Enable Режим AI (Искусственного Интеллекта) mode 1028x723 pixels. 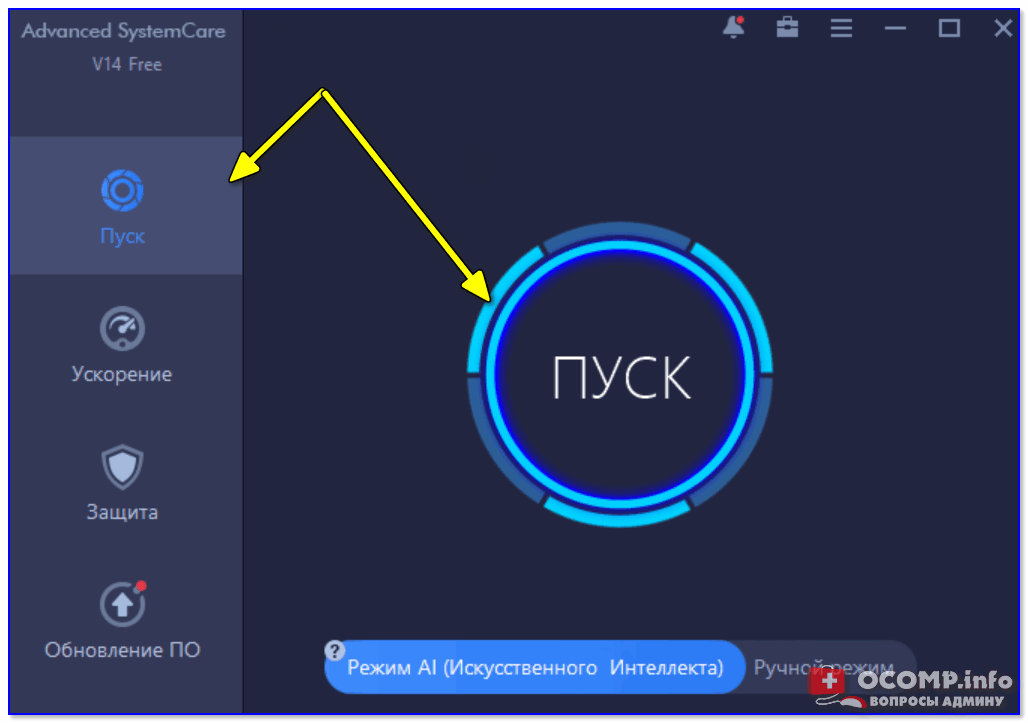535,667
